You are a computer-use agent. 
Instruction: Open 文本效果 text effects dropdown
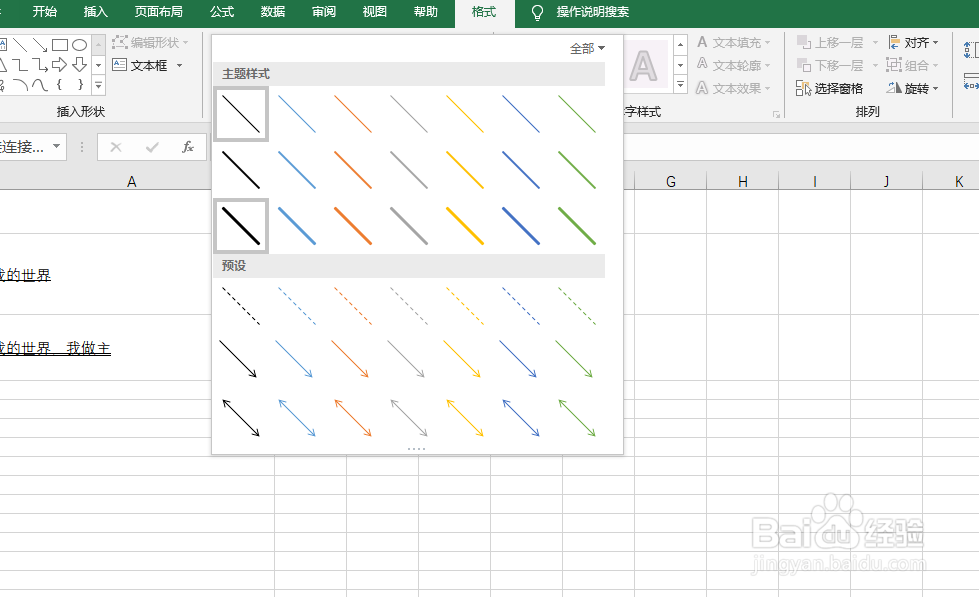pos(734,88)
